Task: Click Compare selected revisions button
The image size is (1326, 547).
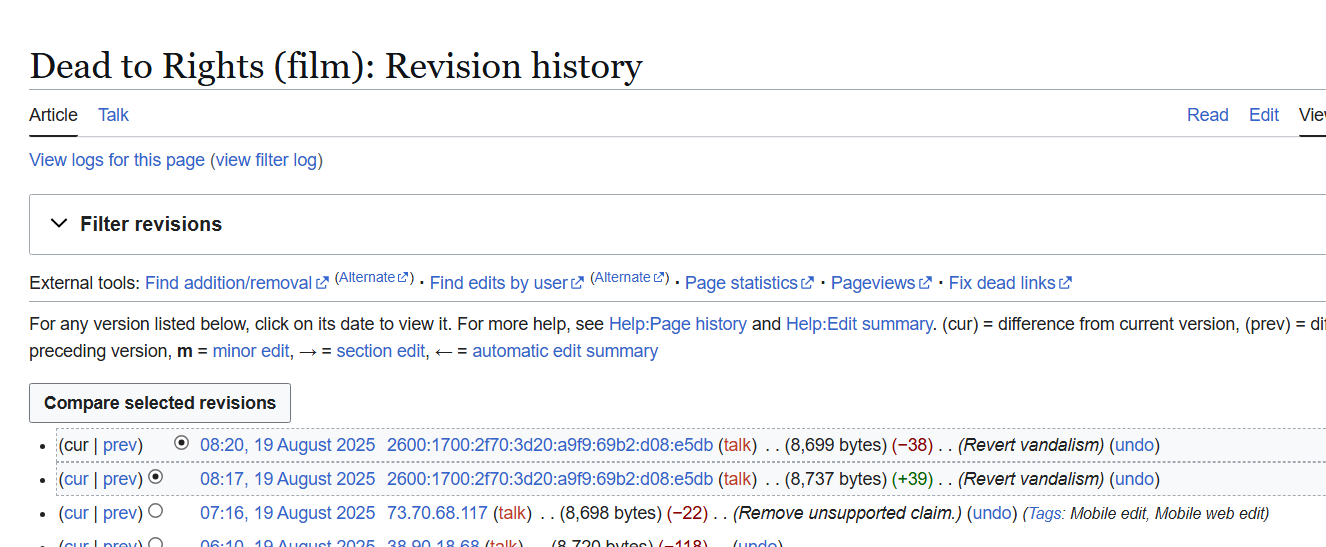Action: pos(160,403)
